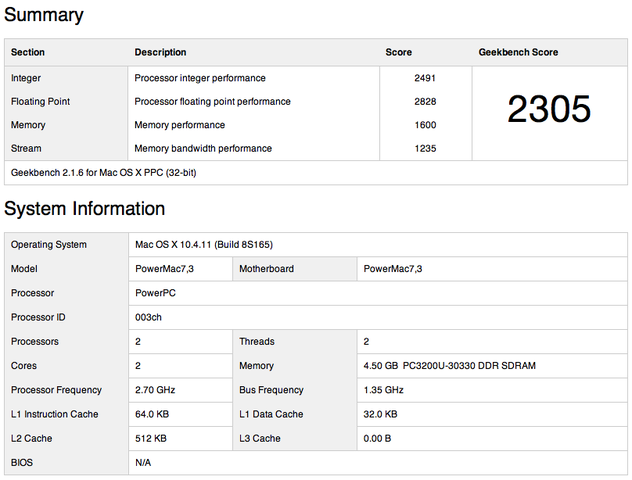Select the Model label
Screen dimensions: 632x480
pos(24,269)
